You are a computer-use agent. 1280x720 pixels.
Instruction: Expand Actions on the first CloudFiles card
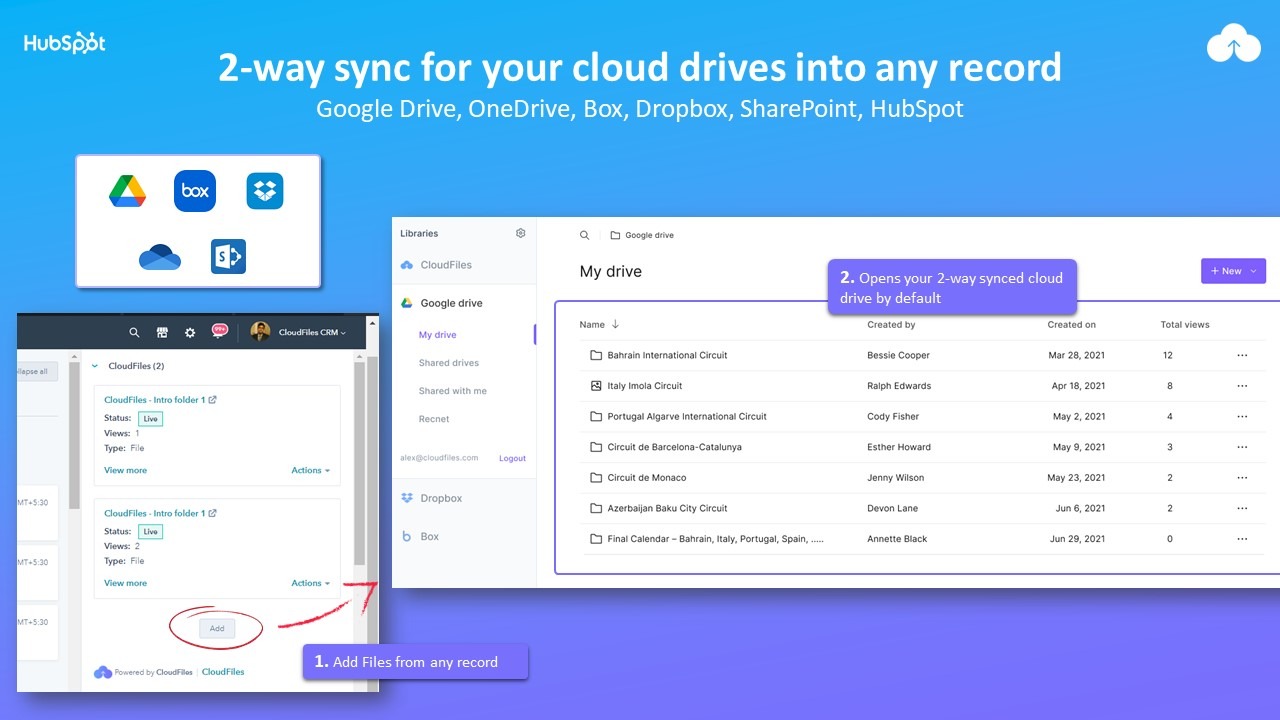(311, 469)
